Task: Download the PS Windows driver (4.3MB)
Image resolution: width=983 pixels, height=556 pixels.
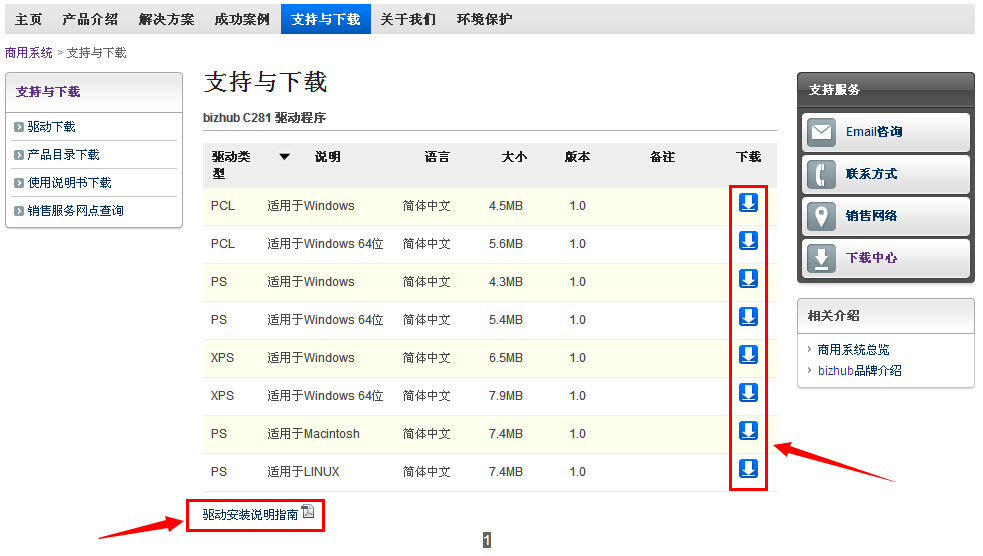Action: (x=748, y=279)
